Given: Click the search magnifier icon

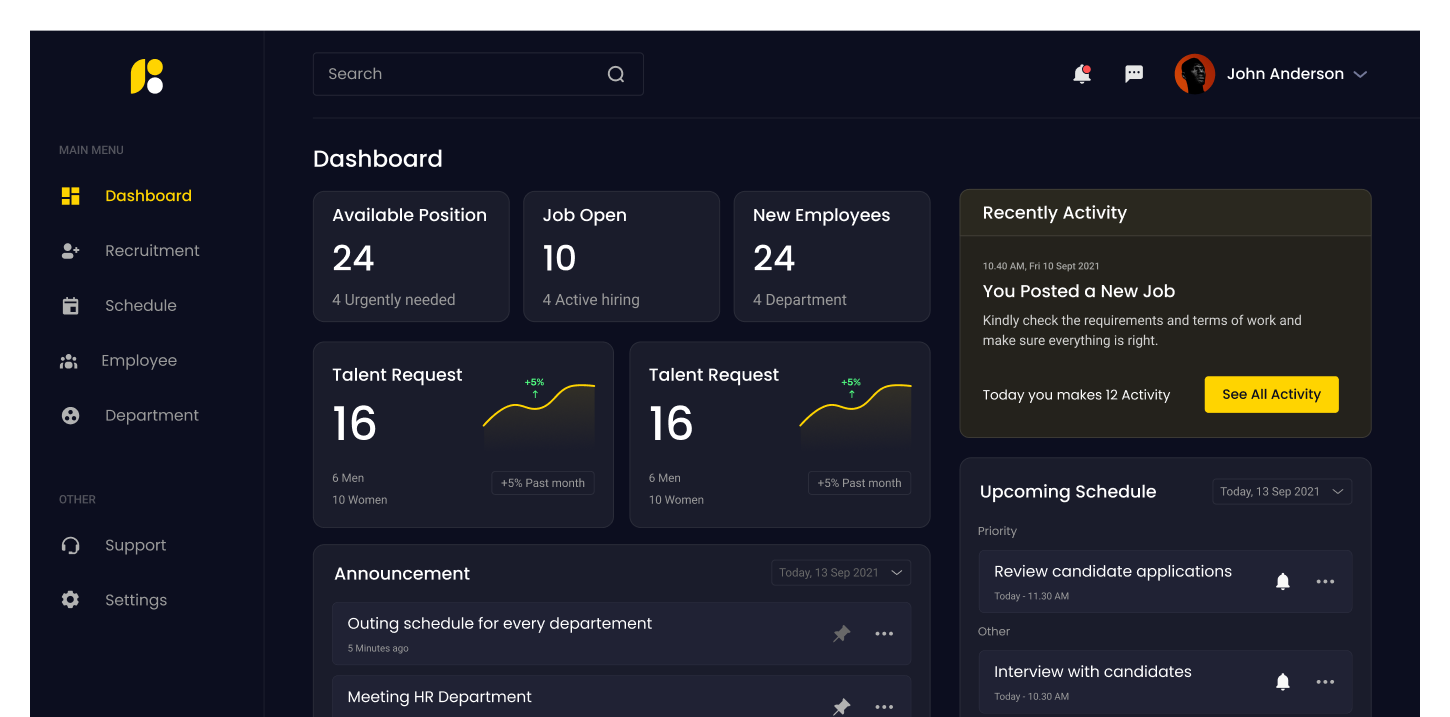Looking at the screenshot, I should click(x=616, y=74).
